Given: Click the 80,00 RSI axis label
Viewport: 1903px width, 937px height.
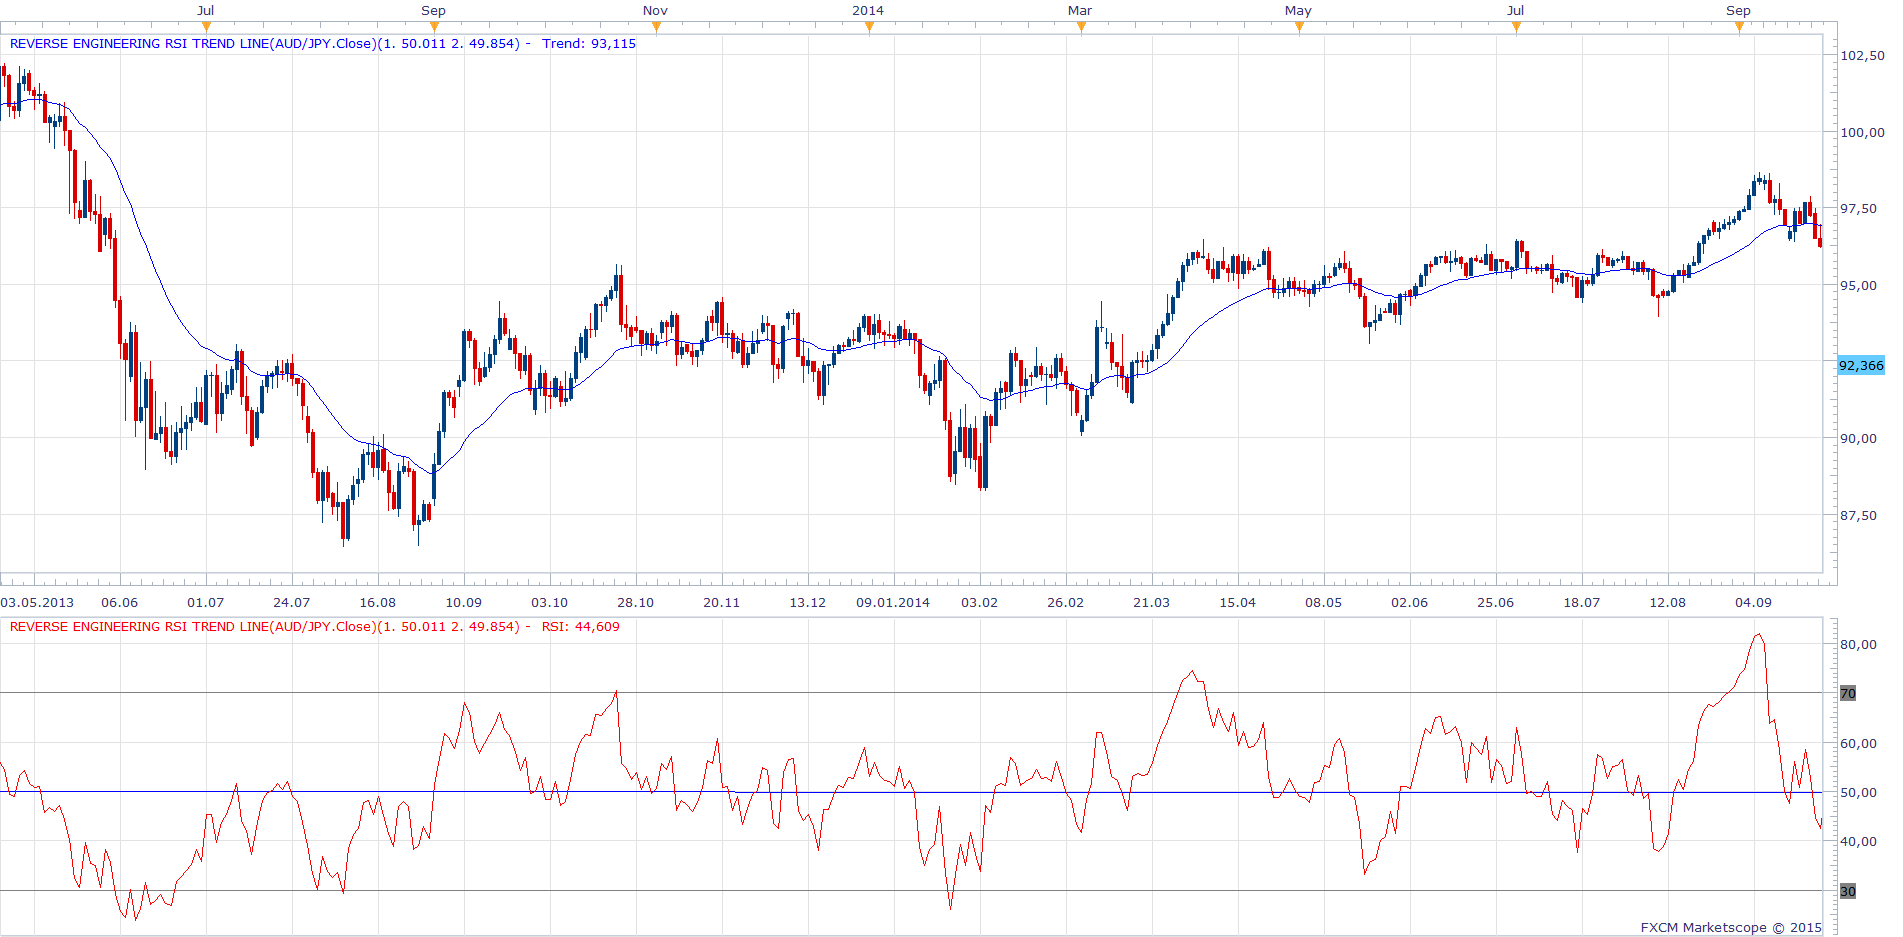Looking at the screenshot, I should (x=1859, y=644).
